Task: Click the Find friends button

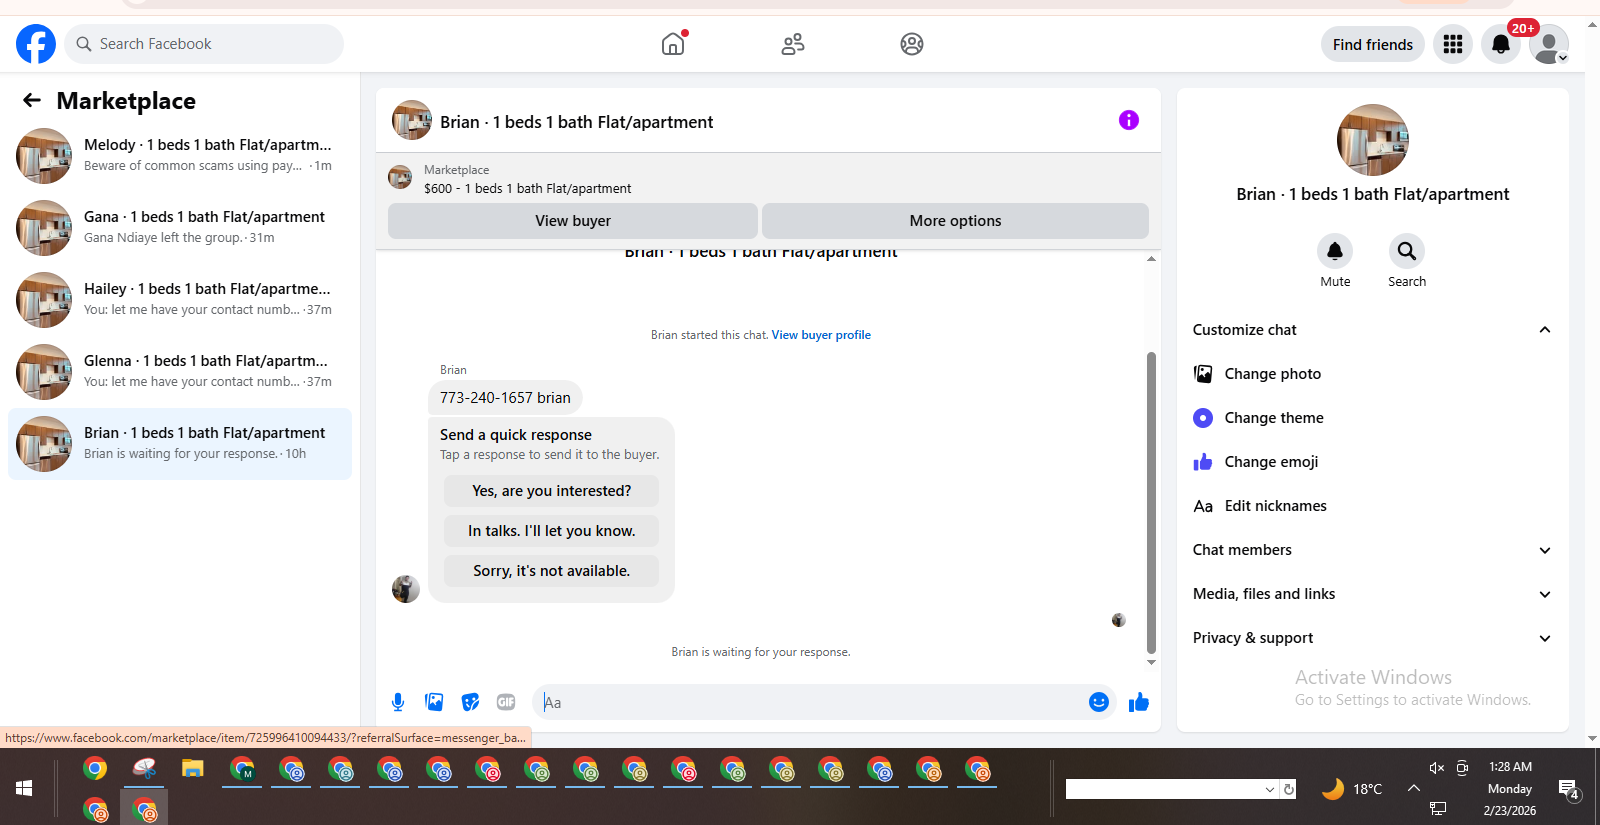Action: pyautogui.click(x=1373, y=44)
